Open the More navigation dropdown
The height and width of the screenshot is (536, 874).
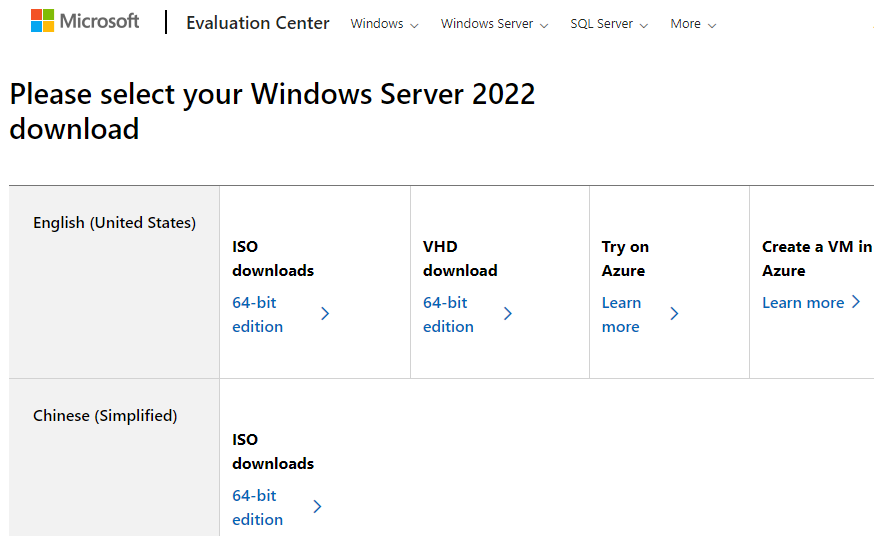click(686, 24)
